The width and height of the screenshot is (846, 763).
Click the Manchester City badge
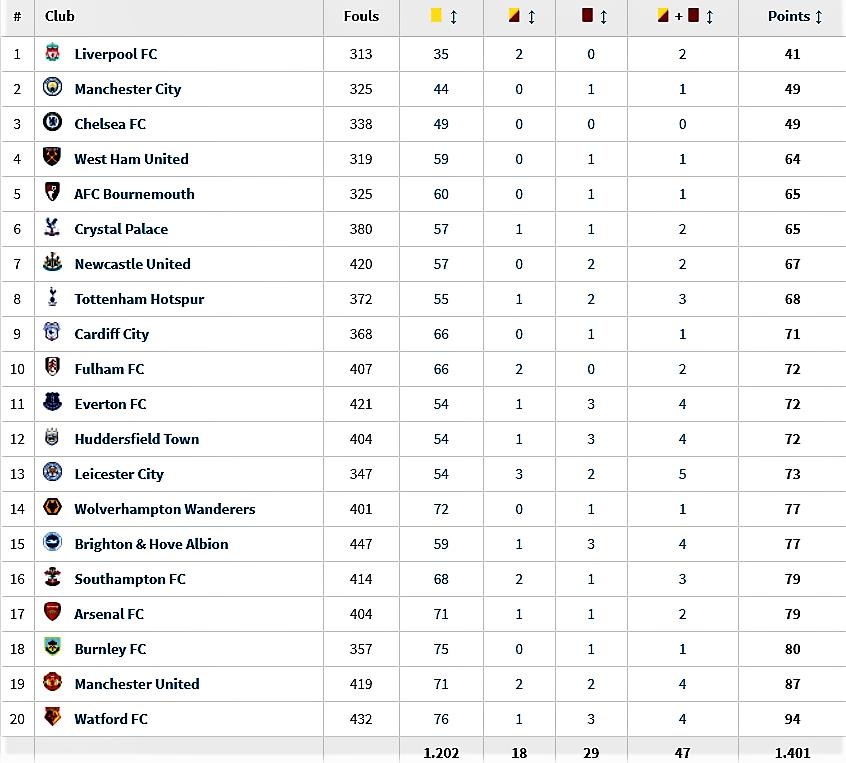(52, 89)
